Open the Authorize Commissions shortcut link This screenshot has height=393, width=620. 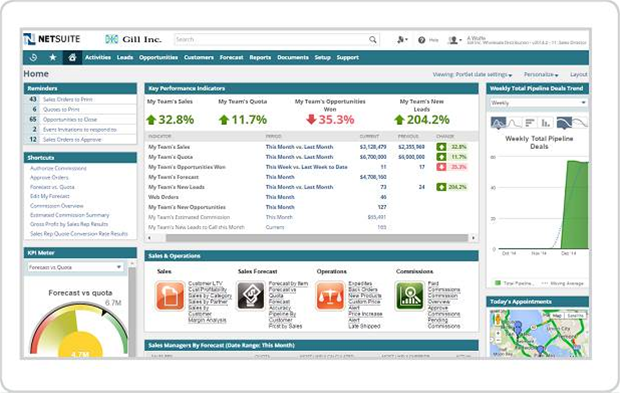click(58, 168)
